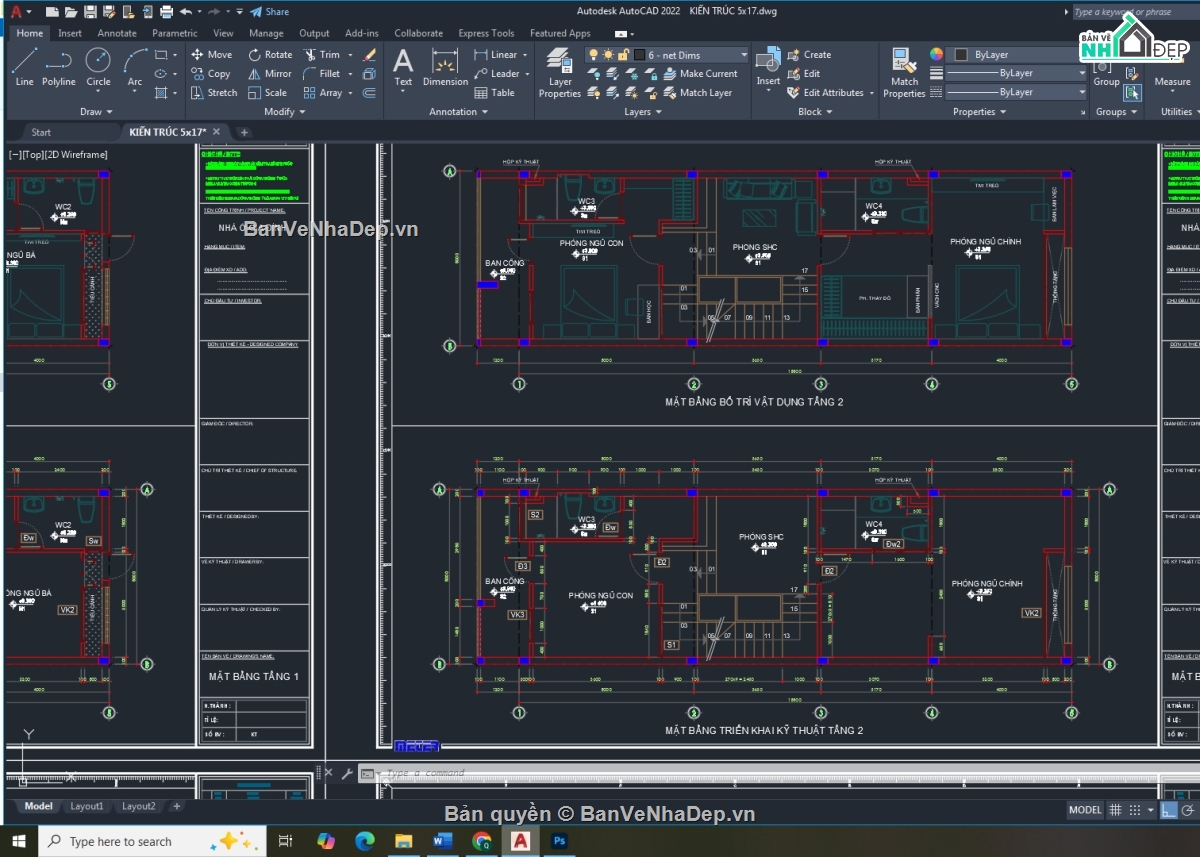Toggle MODEL space button in status bar

[1085, 810]
